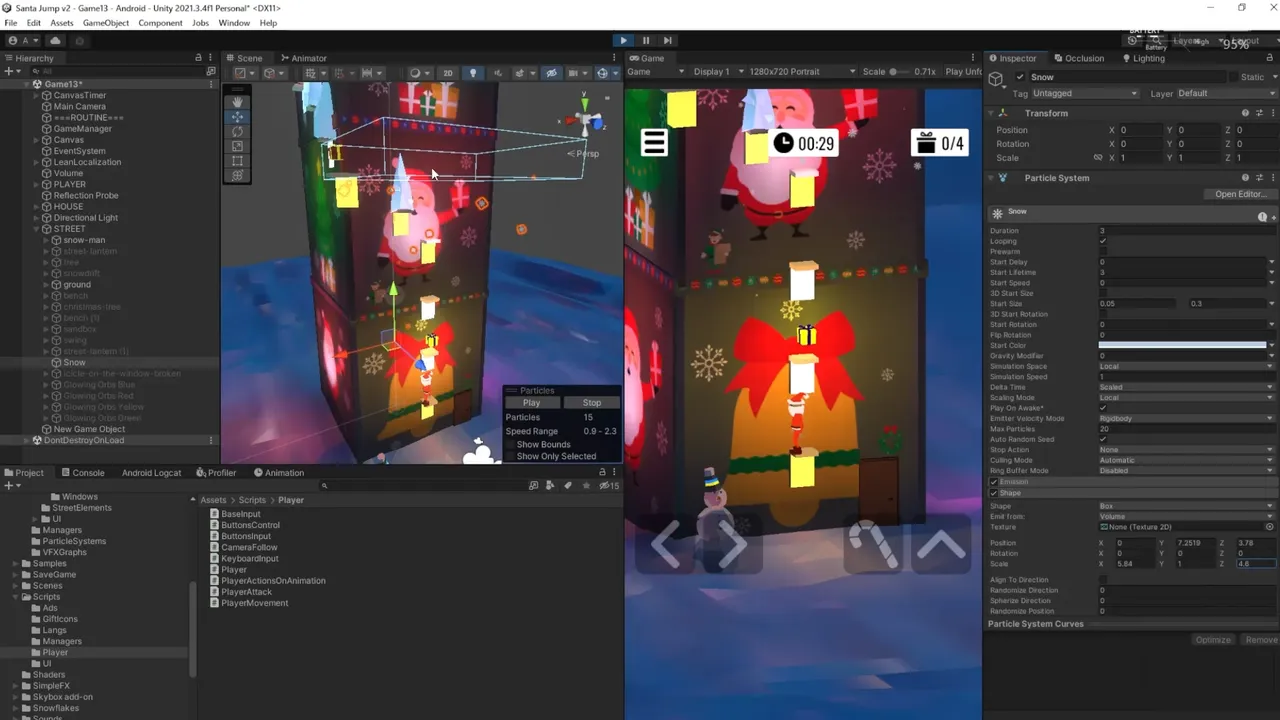Select the Move tool in Scene view
Screen dimensions: 1280x720
237,116
